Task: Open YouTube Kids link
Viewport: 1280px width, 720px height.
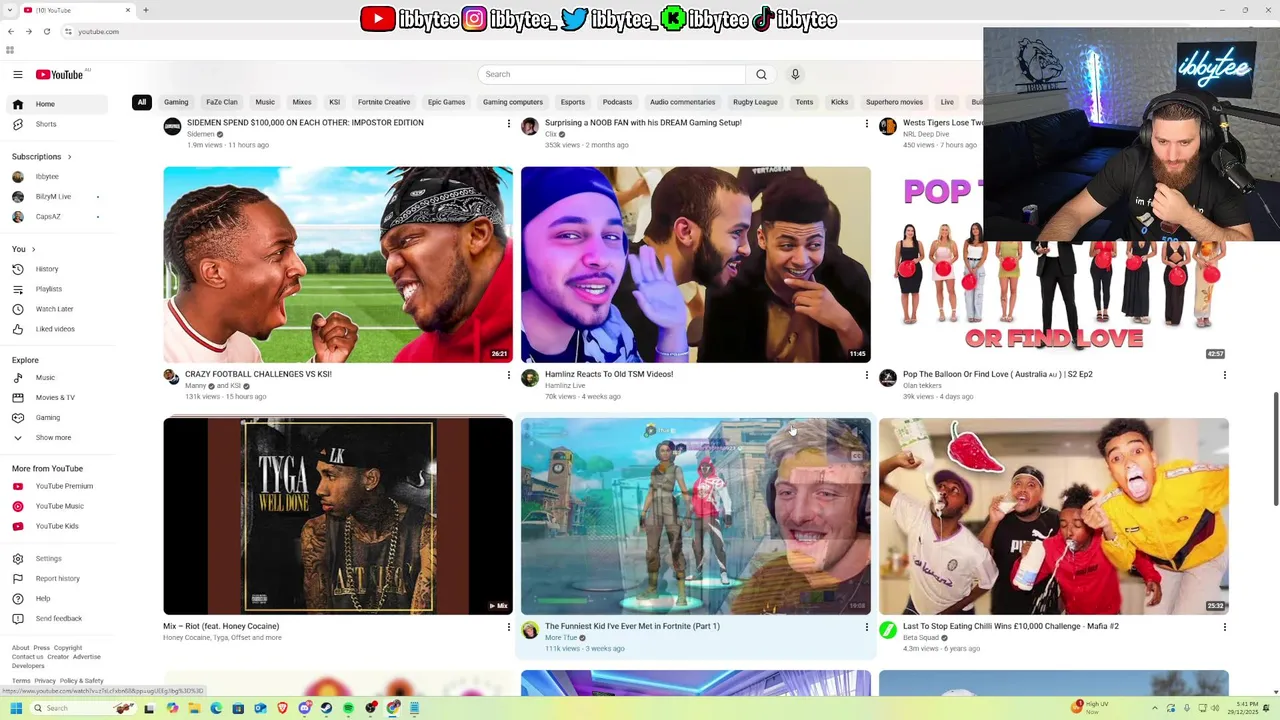Action: pyautogui.click(x=57, y=526)
